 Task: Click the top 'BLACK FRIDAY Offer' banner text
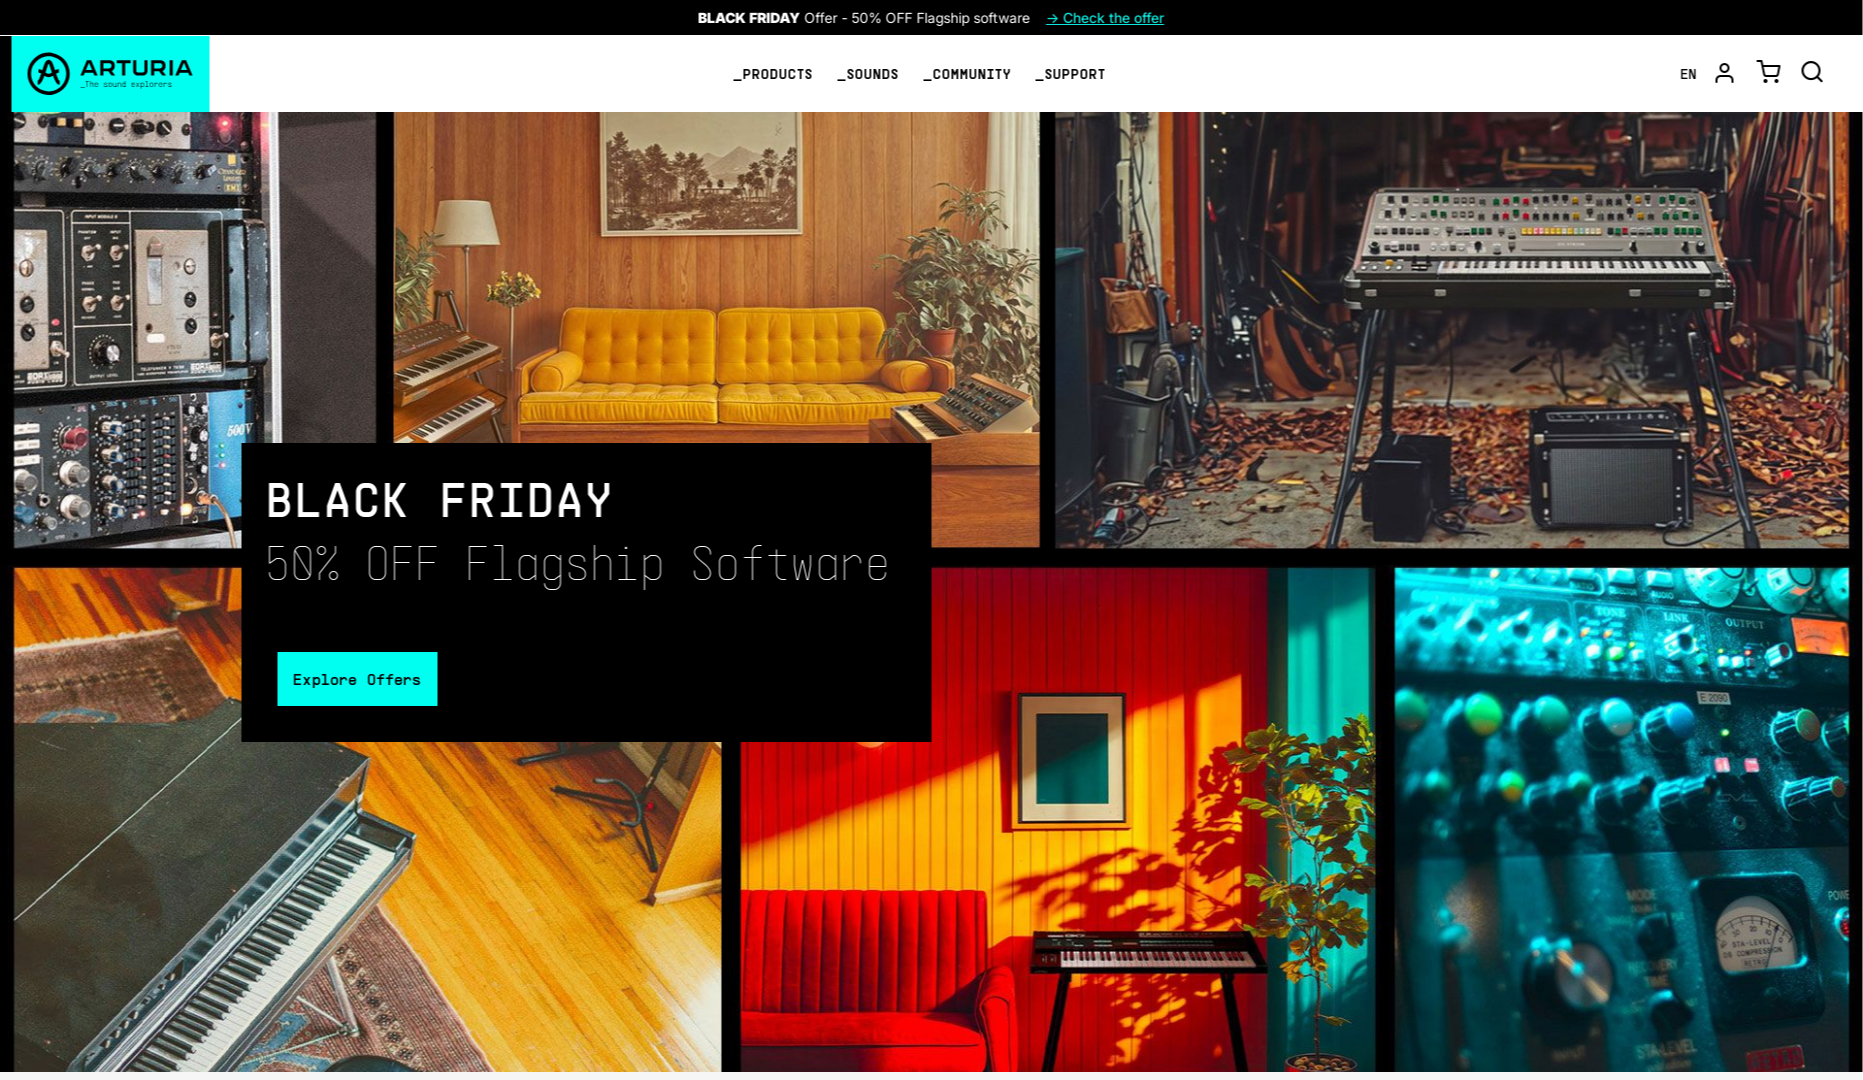pos(863,18)
